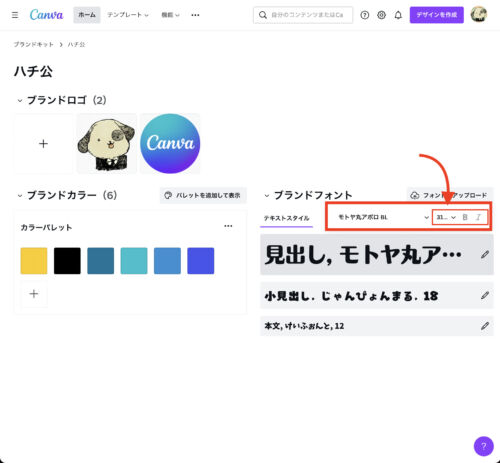Toggle italic for heading font

point(478,217)
